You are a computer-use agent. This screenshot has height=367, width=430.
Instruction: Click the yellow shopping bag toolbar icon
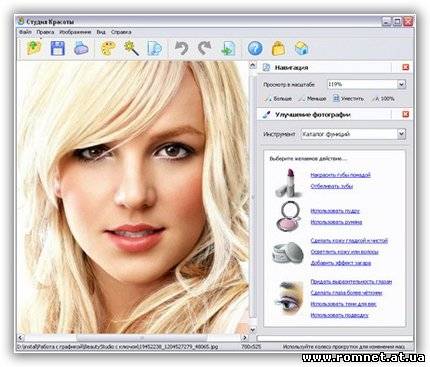click(278, 48)
